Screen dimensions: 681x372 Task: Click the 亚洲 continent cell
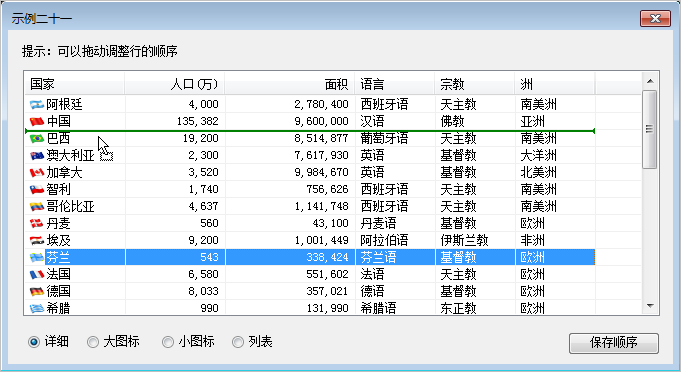click(x=532, y=122)
